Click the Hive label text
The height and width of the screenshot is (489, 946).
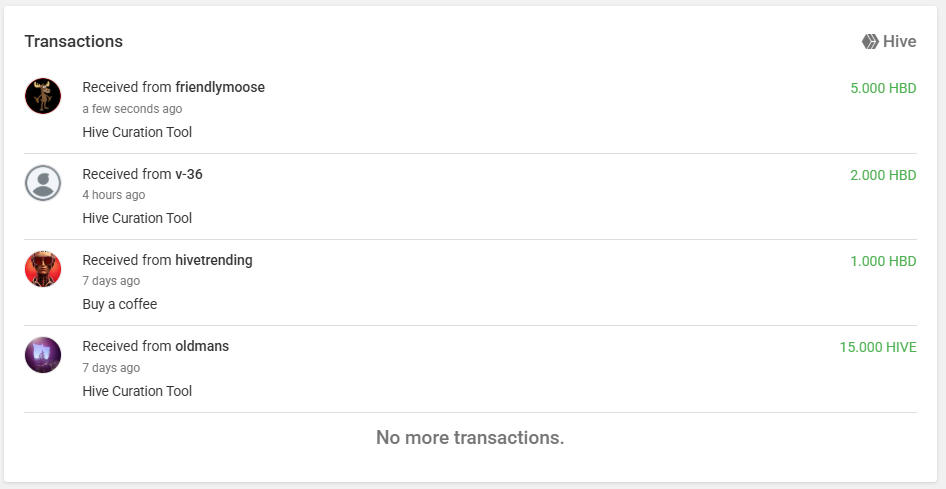point(900,42)
